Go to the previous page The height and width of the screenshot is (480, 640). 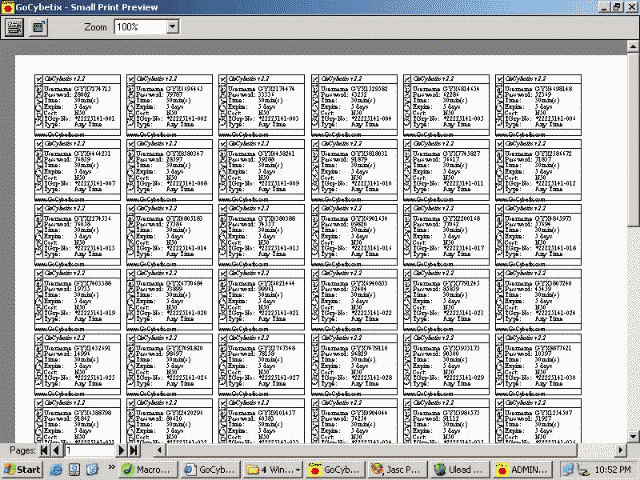tap(56, 451)
